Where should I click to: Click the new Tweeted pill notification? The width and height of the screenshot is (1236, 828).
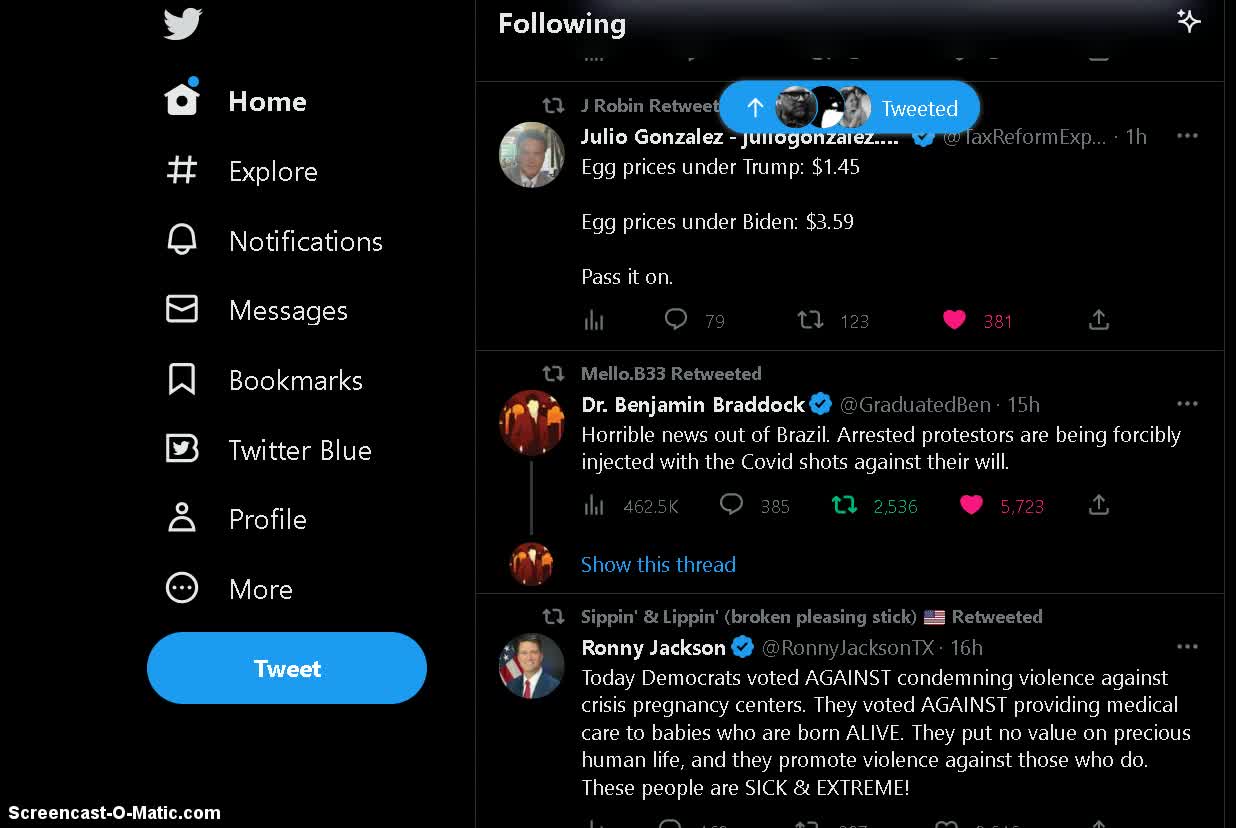[849, 108]
